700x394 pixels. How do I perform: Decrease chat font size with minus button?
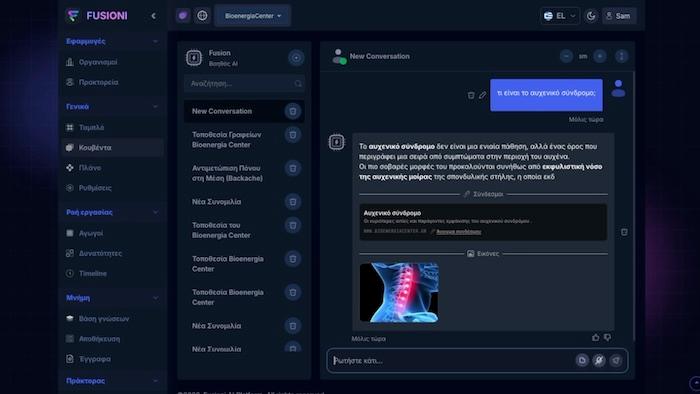(566, 56)
